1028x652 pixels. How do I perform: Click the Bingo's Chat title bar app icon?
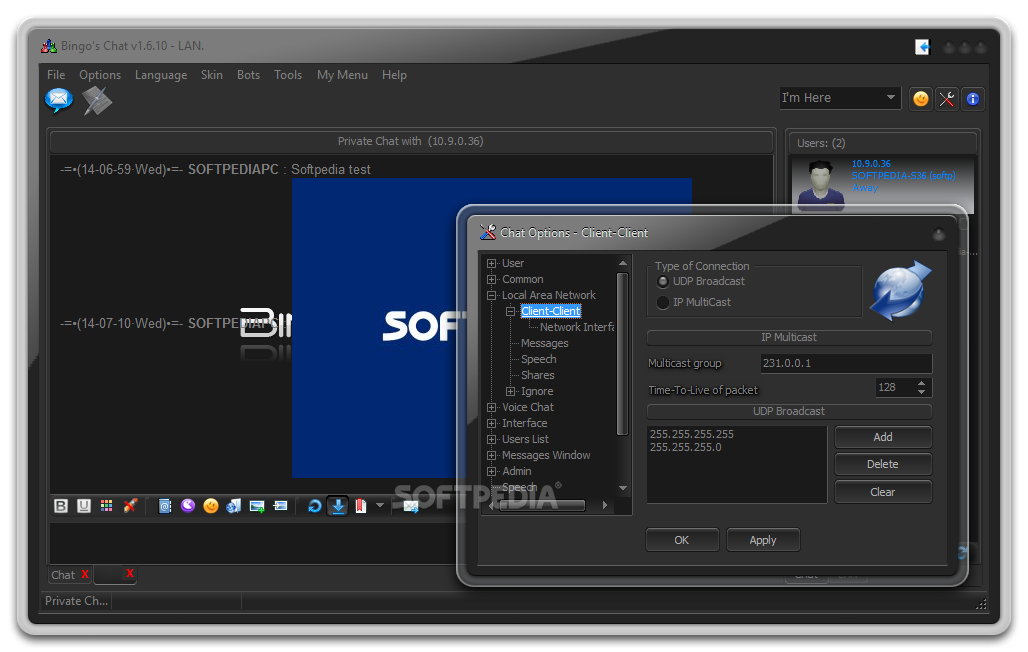pos(49,46)
